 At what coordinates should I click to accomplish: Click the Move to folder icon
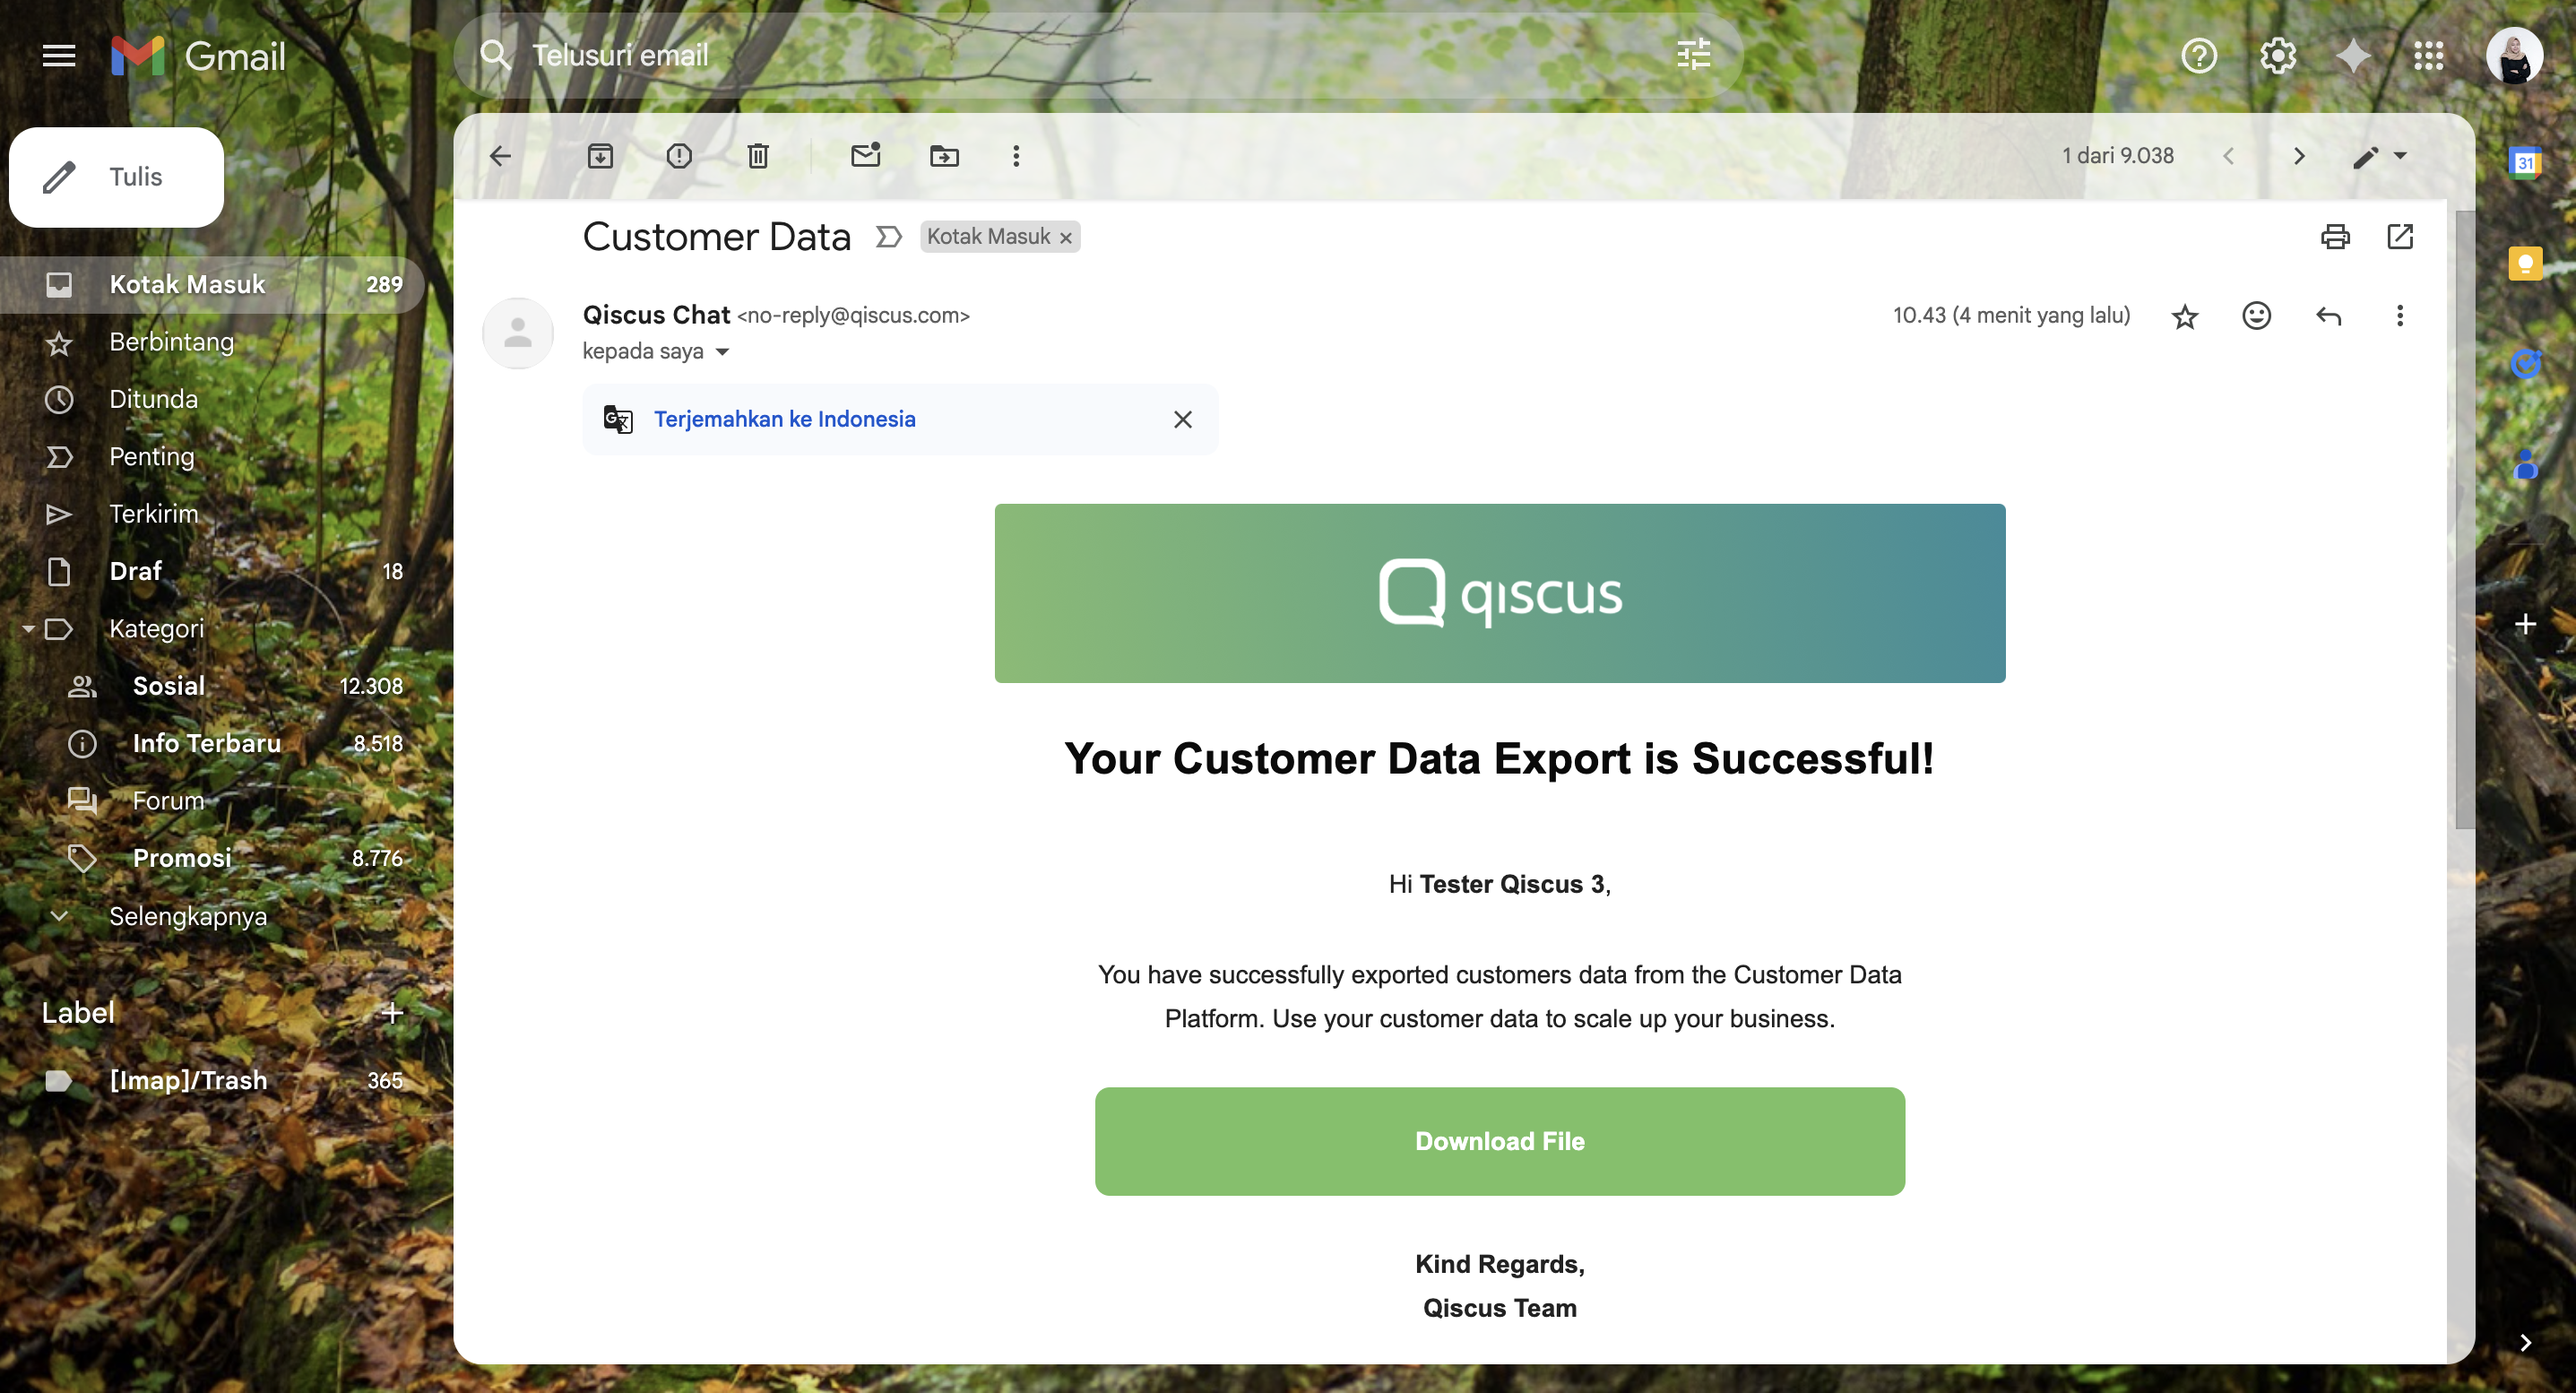coord(944,156)
